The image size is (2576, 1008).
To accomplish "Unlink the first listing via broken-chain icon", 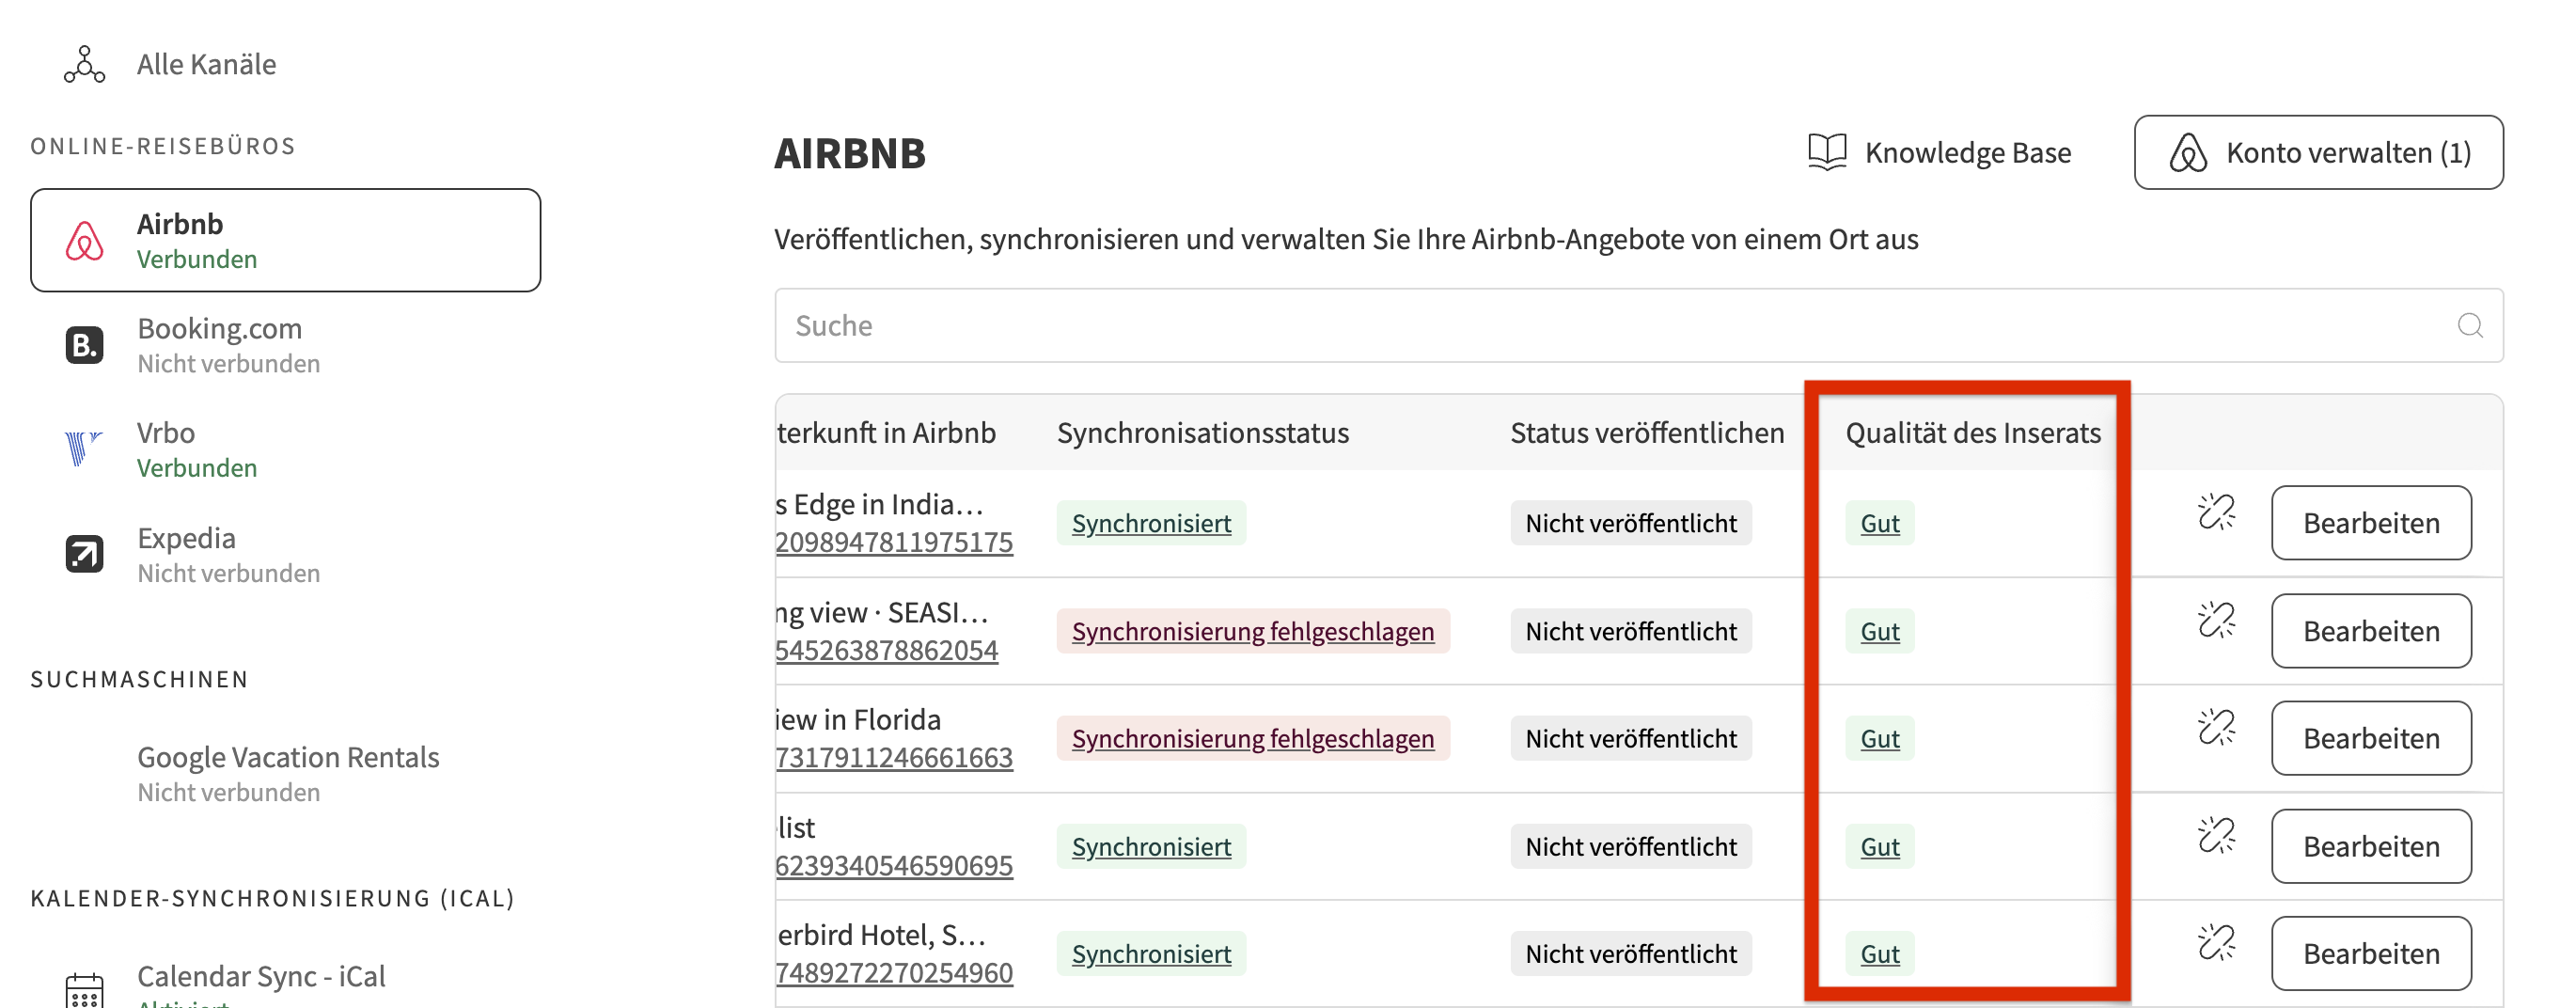I will click(2216, 512).
